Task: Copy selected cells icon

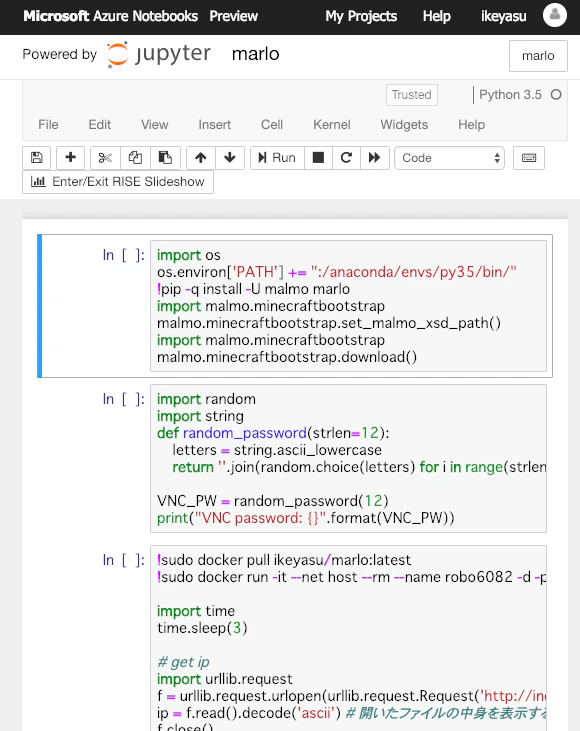Action: [x=135, y=158]
